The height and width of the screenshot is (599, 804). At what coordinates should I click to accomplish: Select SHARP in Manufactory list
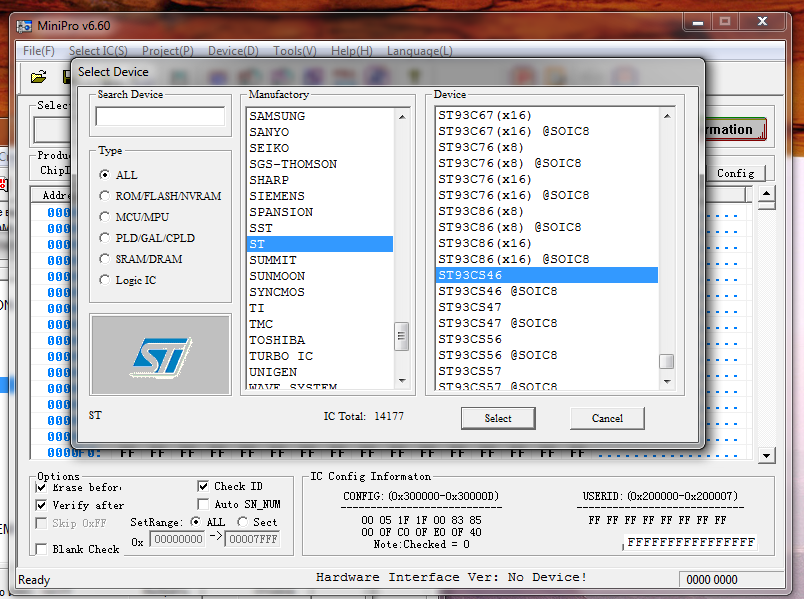tap(320, 180)
